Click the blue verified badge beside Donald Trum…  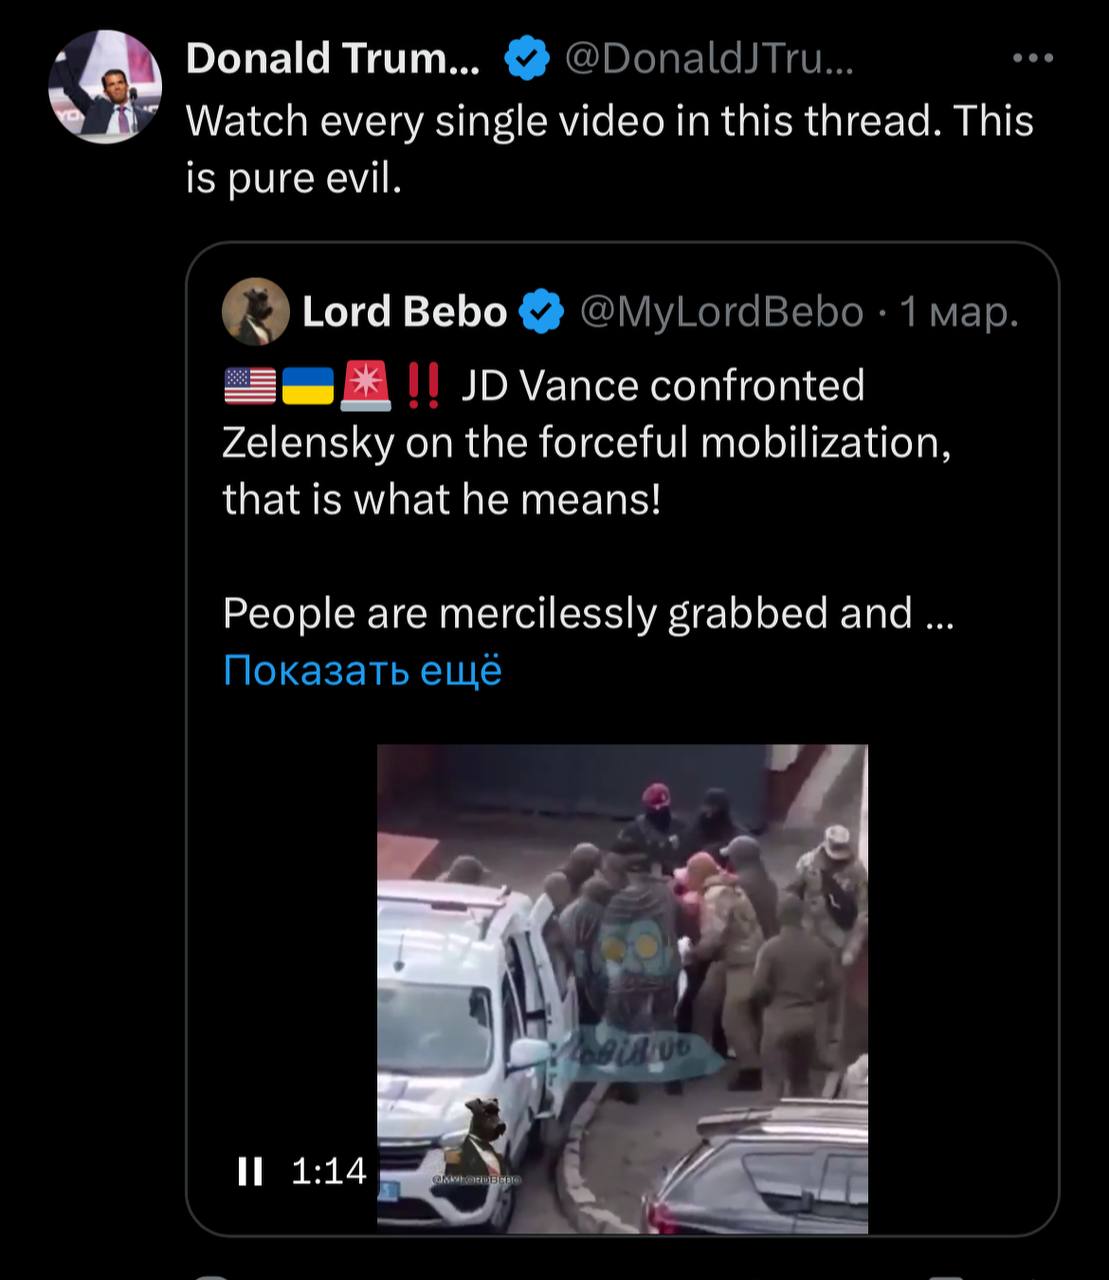point(526,60)
